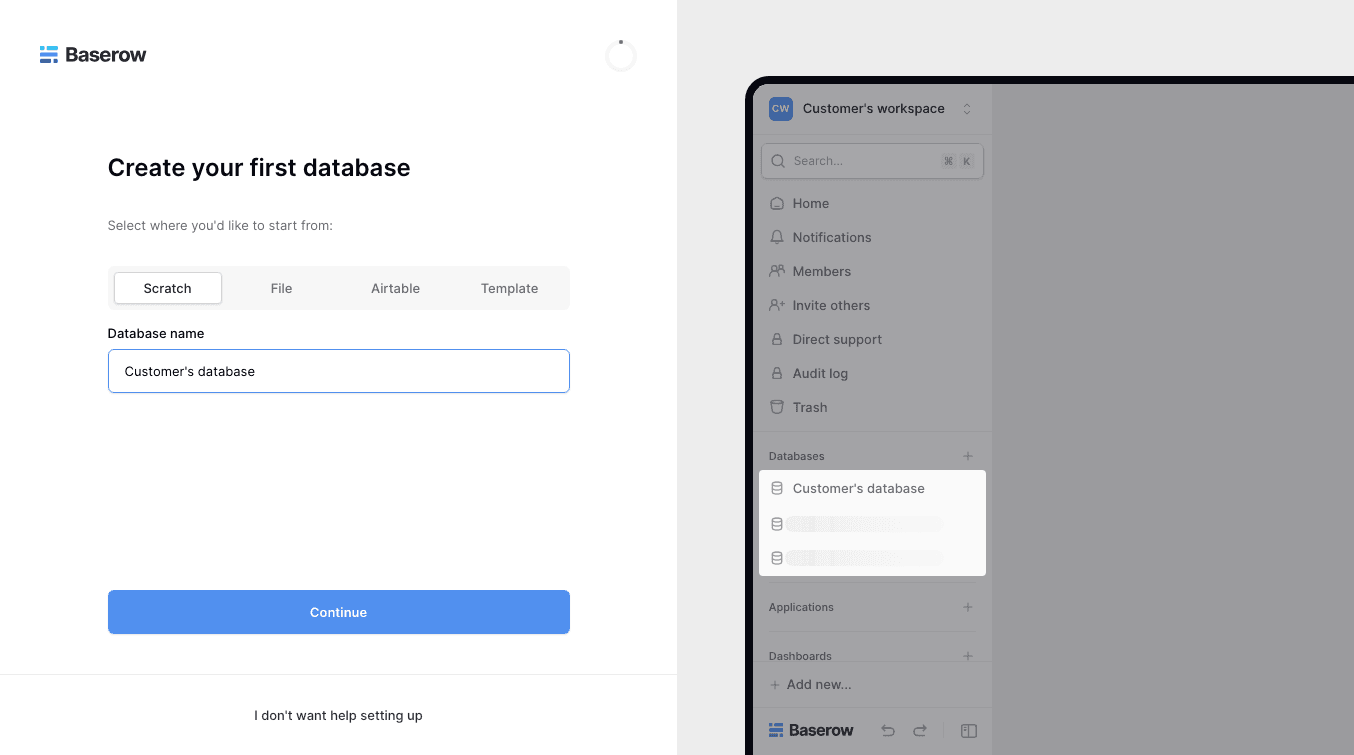1354x755 pixels.
Task: Switch to the File tab
Action: (281, 288)
